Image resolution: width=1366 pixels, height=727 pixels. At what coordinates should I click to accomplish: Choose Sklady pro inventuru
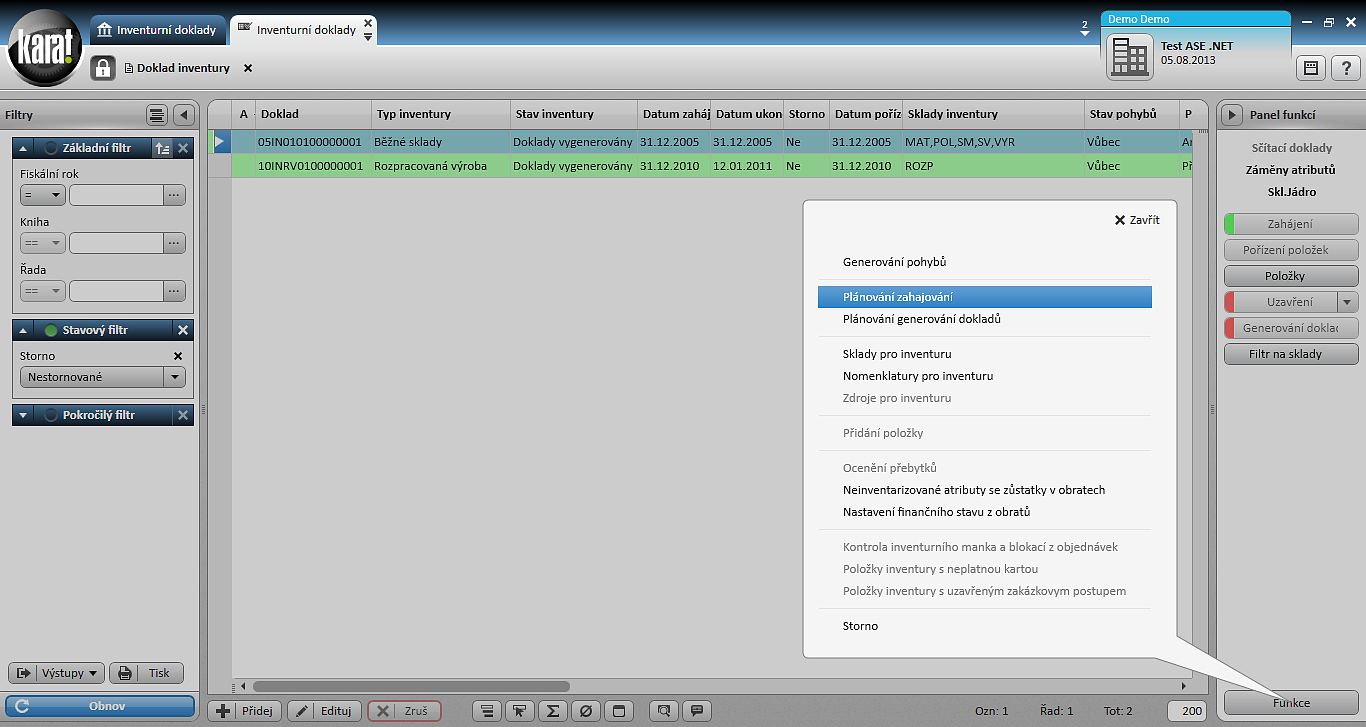(897, 354)
